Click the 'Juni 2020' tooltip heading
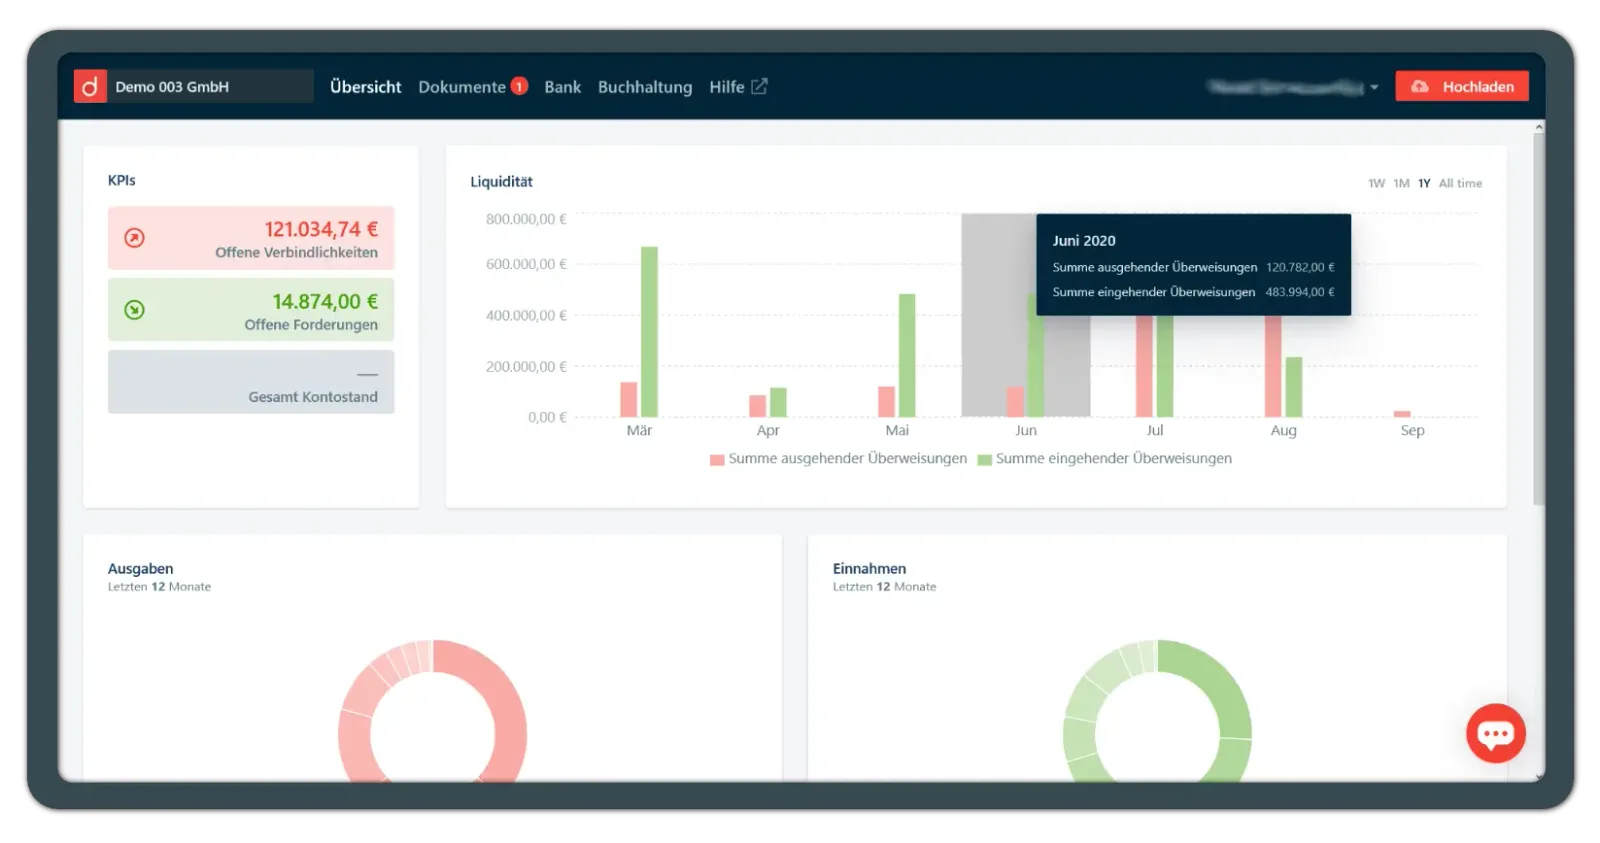This screenshot has height=843, width=1600. [x=1084, y=241]
